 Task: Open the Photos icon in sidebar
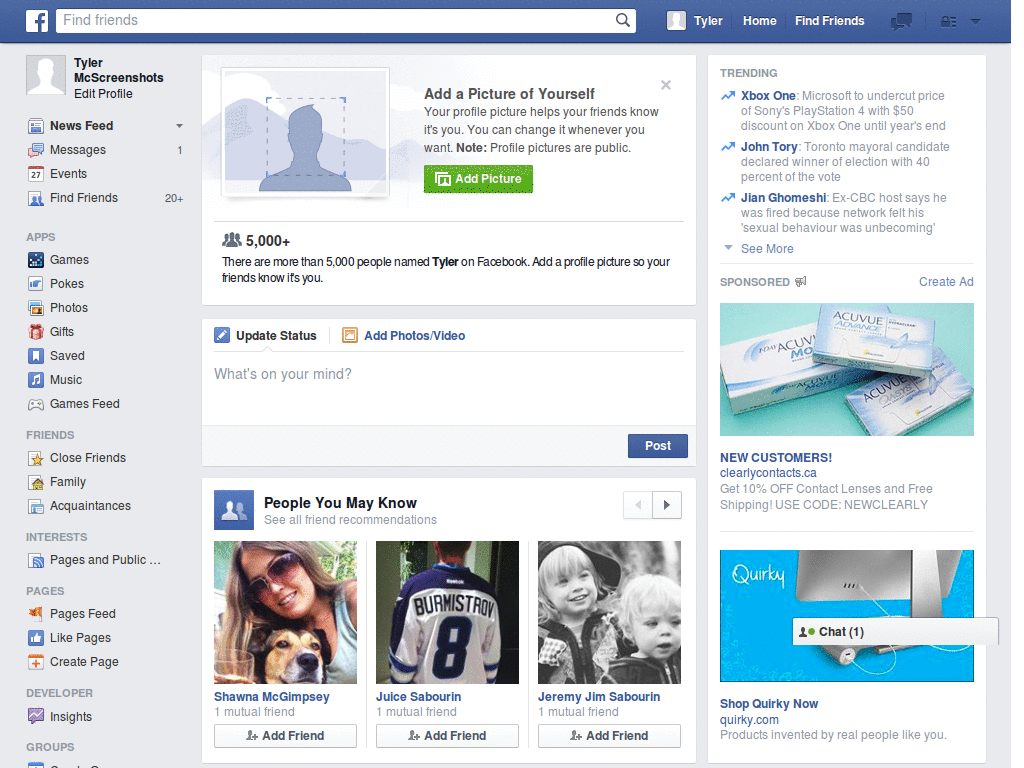point(36,308)
